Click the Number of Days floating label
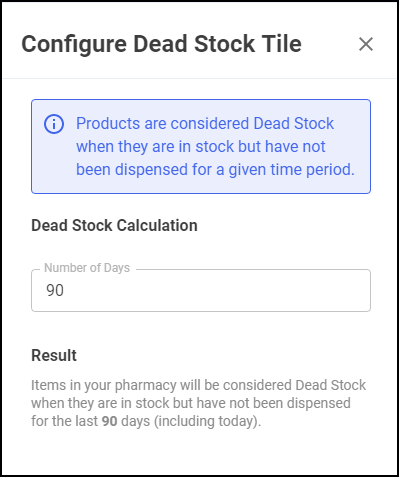399x477 pixels. click(x=87, y=268)
